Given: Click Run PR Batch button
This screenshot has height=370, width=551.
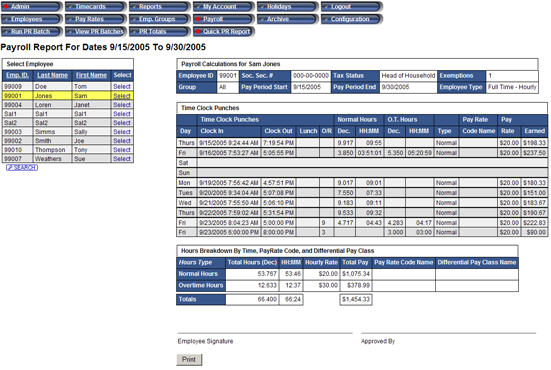Looking at the screenshot, I should tap(31, 32).
